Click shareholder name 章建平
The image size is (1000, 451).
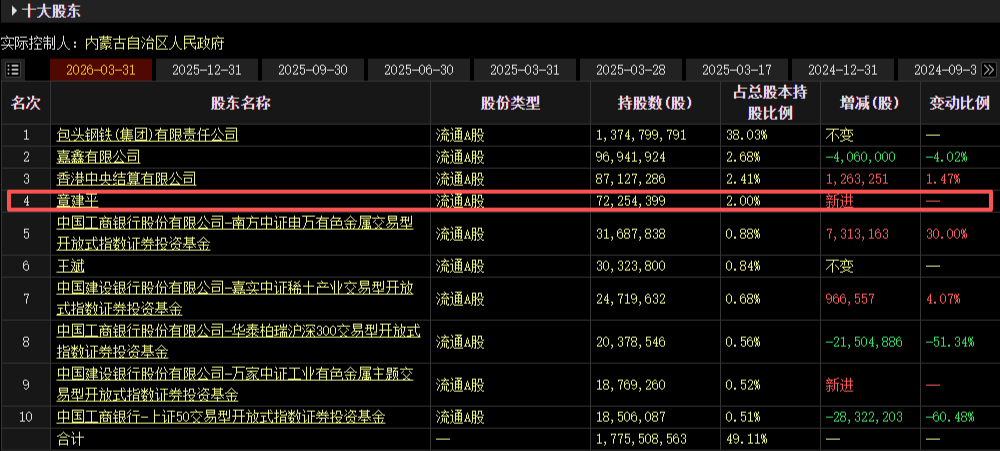click(77, 201)
